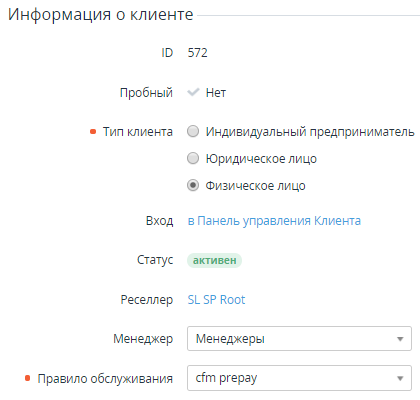
Task: Click the client ID value 572
Action: click(198, 53)
